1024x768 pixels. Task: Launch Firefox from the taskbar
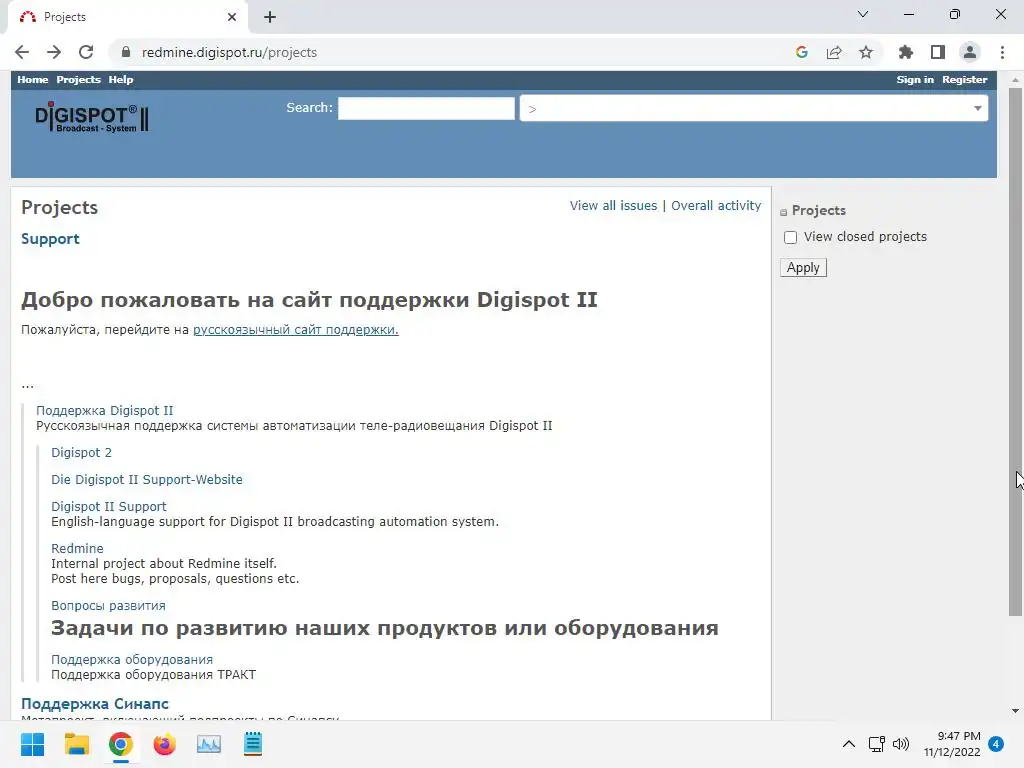tap(165, 744)
